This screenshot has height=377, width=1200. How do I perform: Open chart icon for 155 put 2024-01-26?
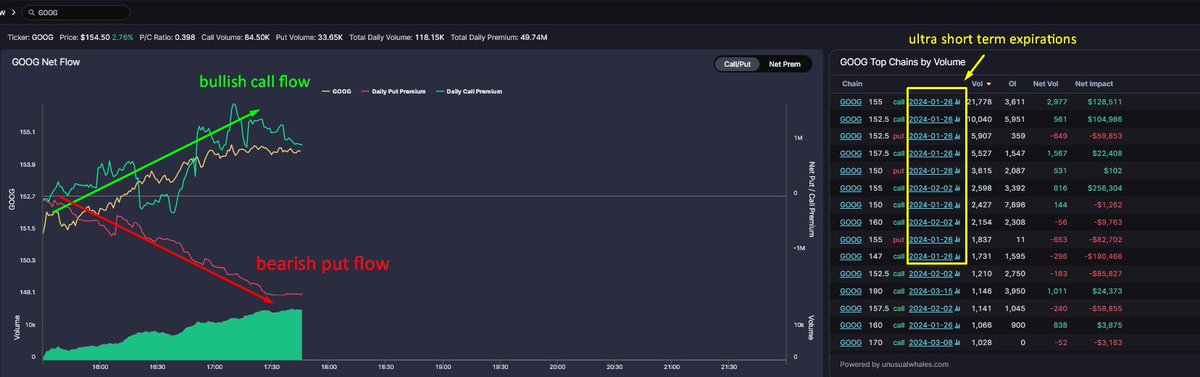958,239
